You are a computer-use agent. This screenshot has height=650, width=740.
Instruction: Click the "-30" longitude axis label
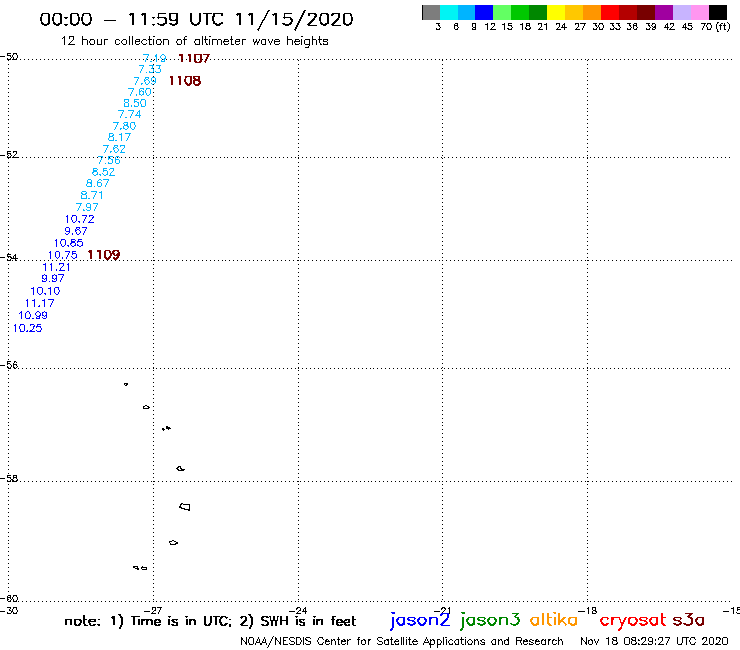point(9,611)
